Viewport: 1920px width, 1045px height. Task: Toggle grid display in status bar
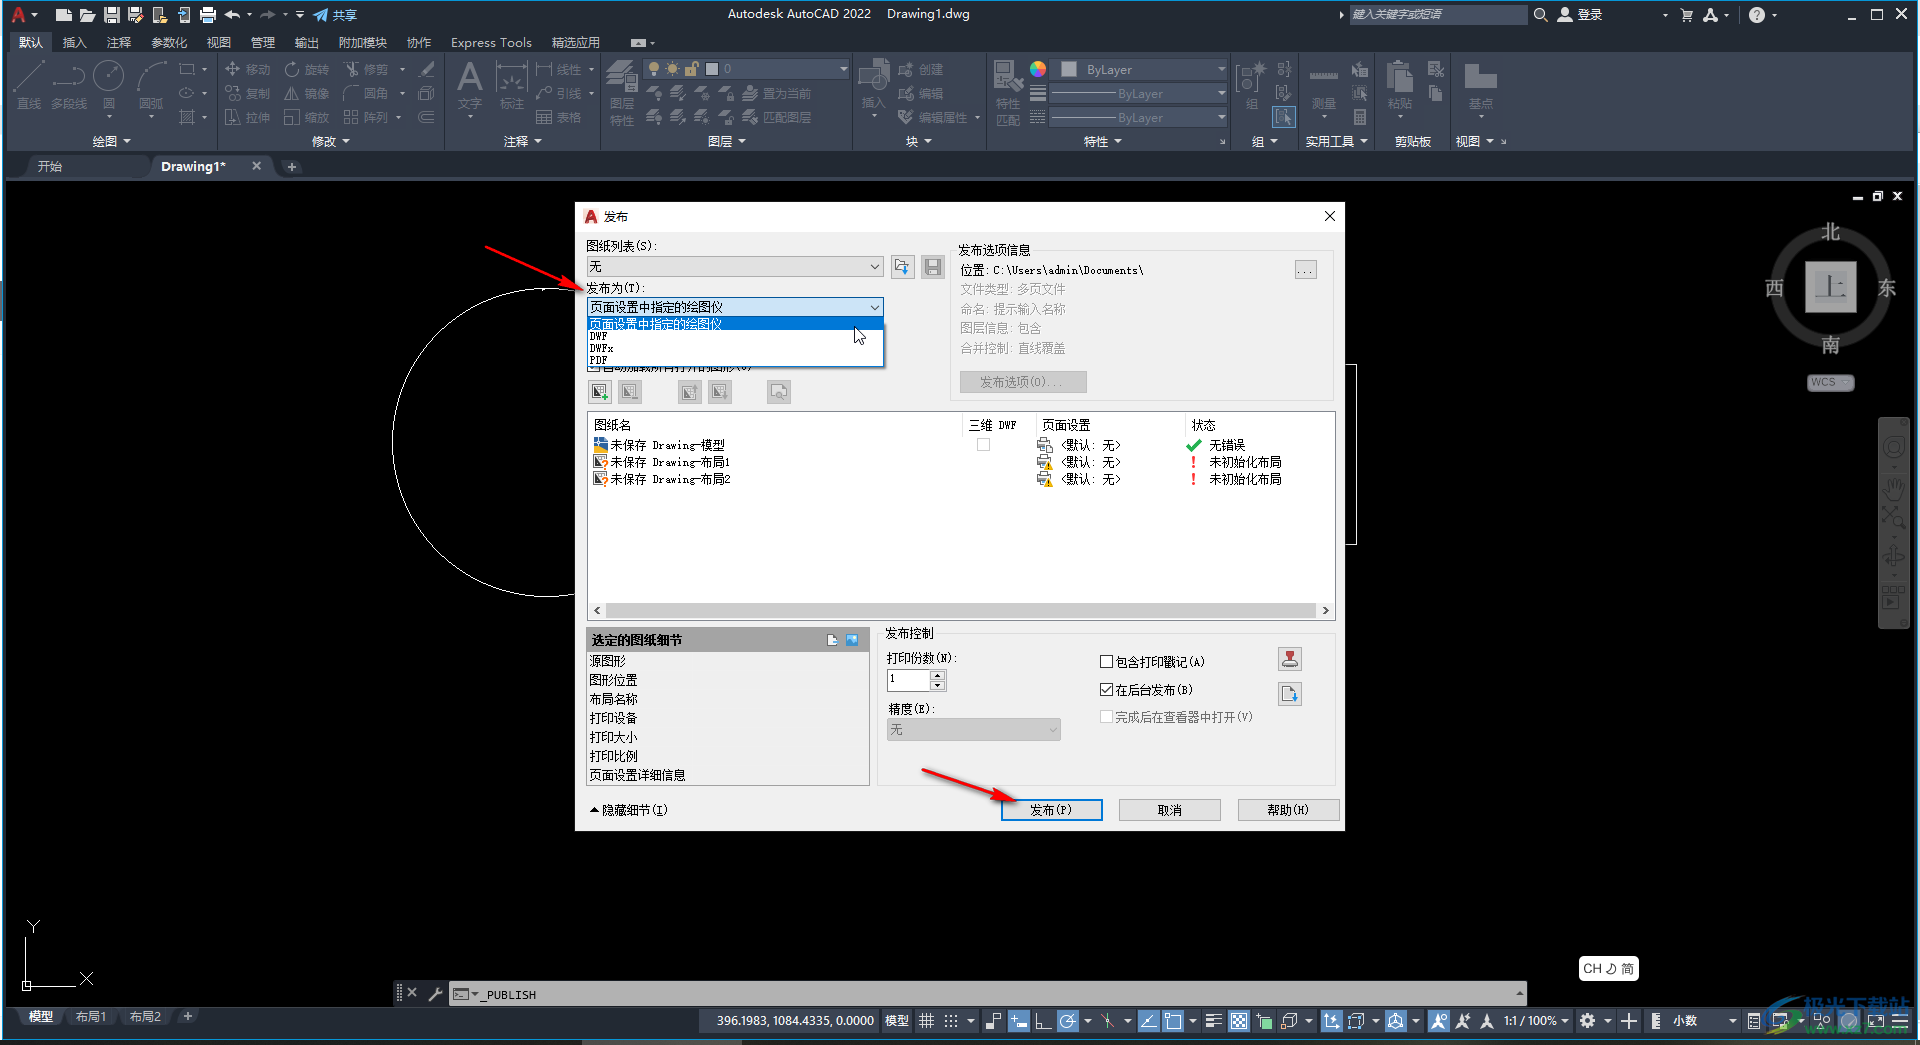[x=927, y=1021]
